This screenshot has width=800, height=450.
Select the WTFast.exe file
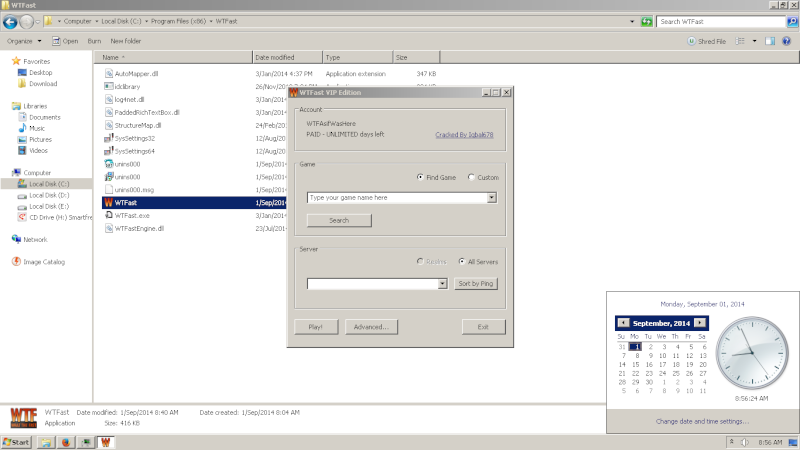coord(132,215)
